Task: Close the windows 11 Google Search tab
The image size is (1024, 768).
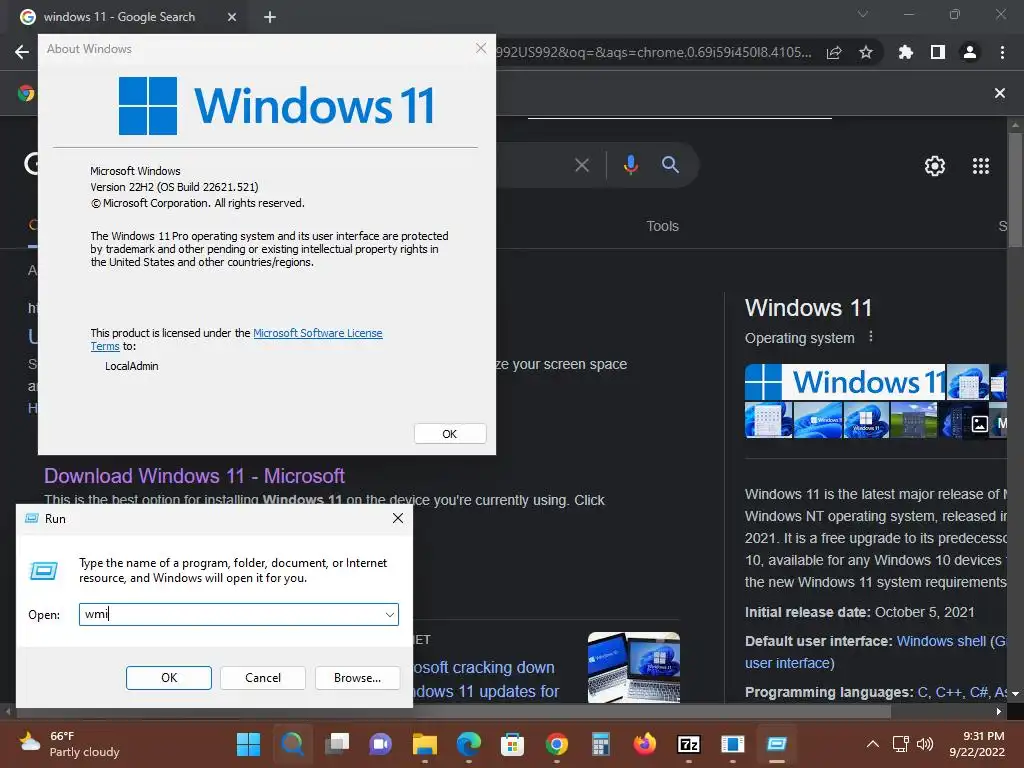Action: (x=232, y=18)
